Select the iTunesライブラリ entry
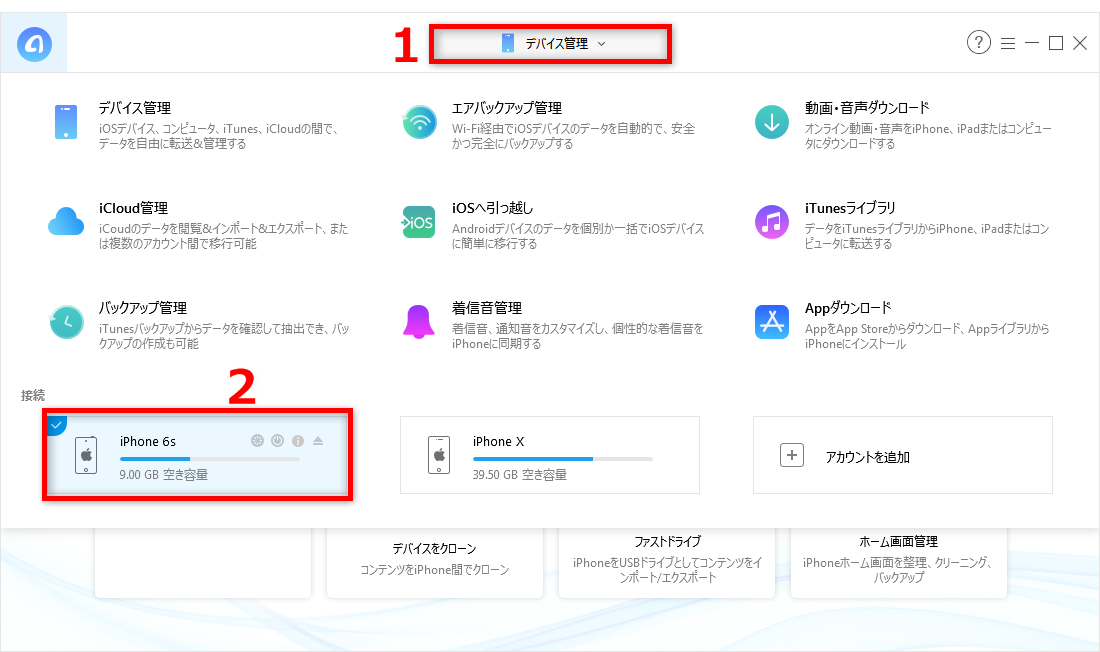1100x652 pixels. pyautogui.click(x=850, y=208)
